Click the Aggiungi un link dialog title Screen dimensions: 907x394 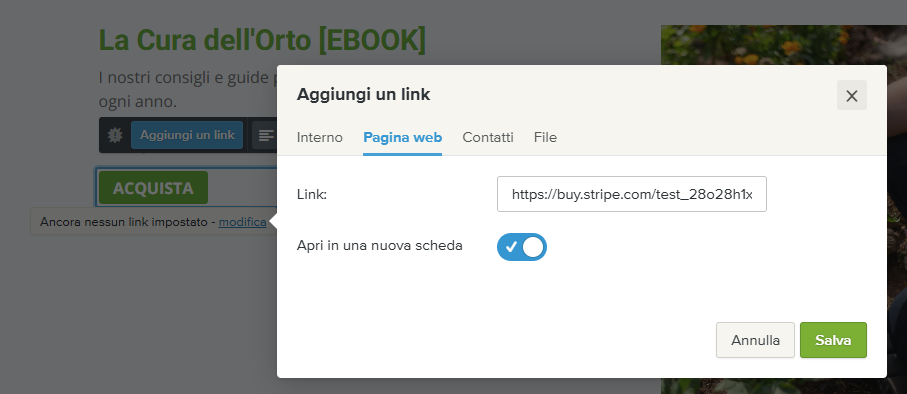click(x=363, y=94)
